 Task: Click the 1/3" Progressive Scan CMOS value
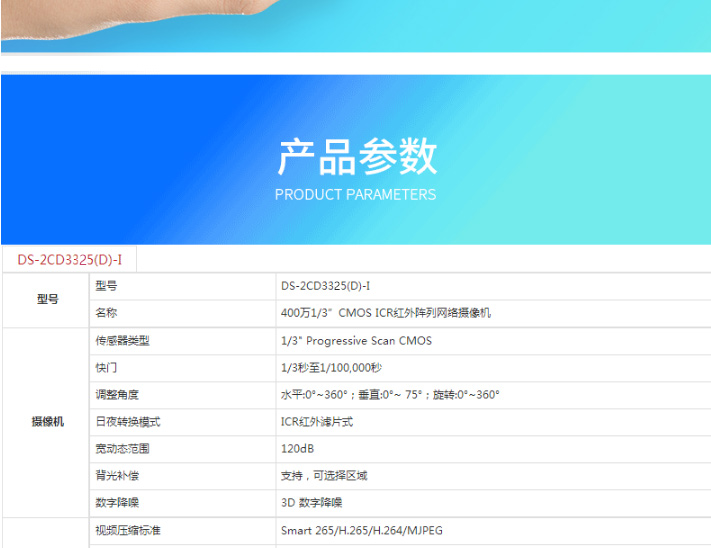[x=356, y=340]
